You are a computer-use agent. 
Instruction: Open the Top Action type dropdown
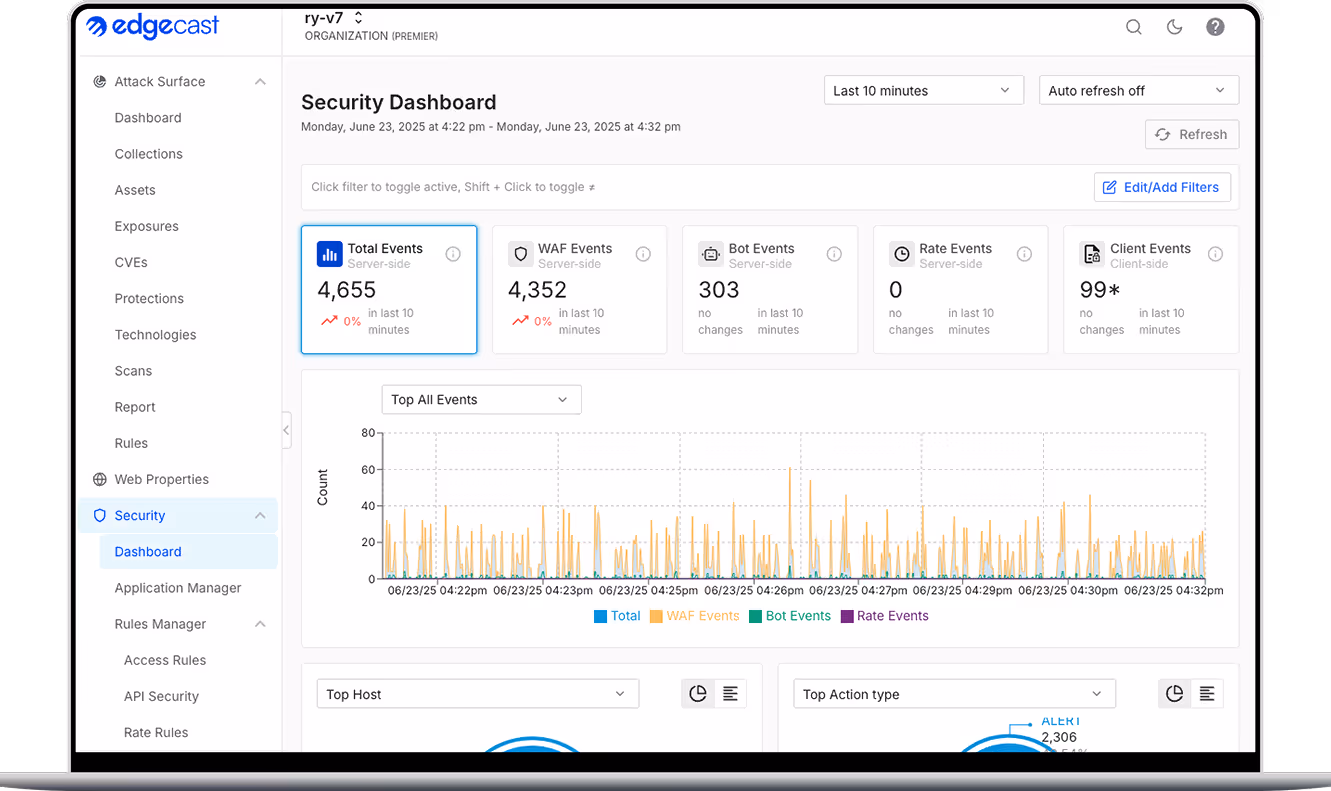point(954,694)
